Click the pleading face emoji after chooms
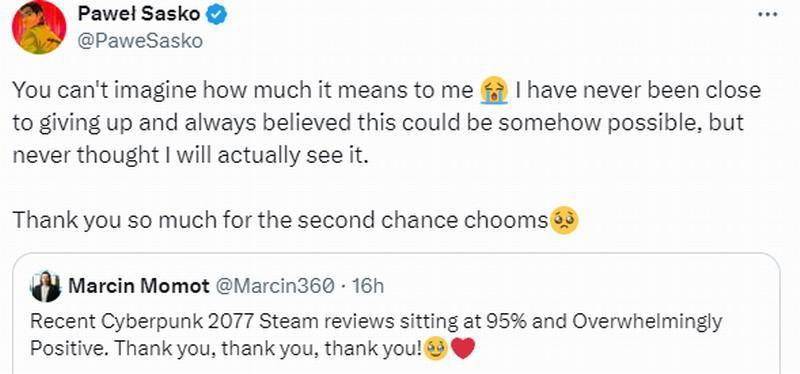Image resolution: width=800 pixels, height=374 pixels. [564, 221]
